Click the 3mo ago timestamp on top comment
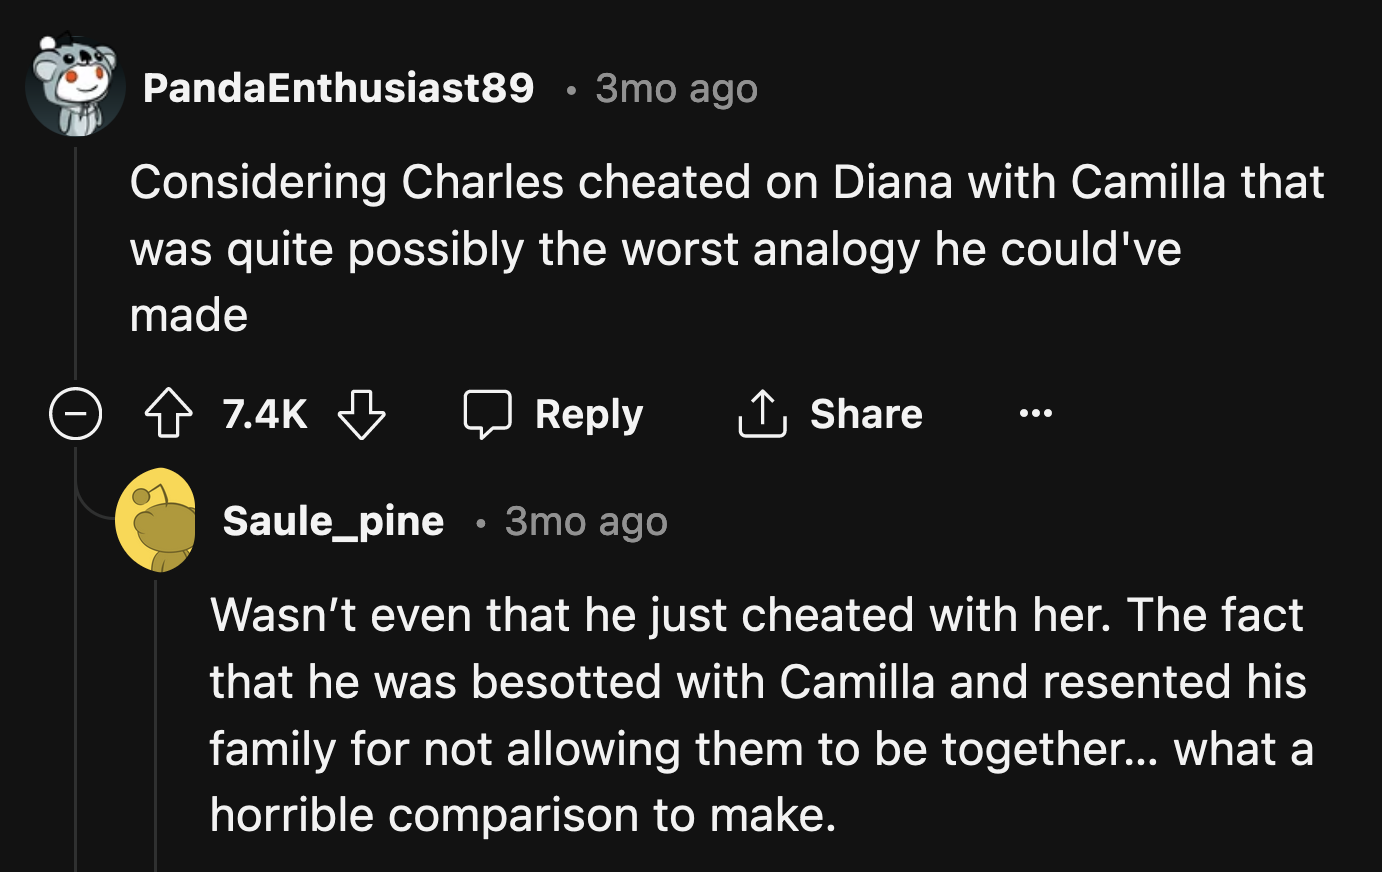This screenshot has width=1382, height=872. click(676, 88)
